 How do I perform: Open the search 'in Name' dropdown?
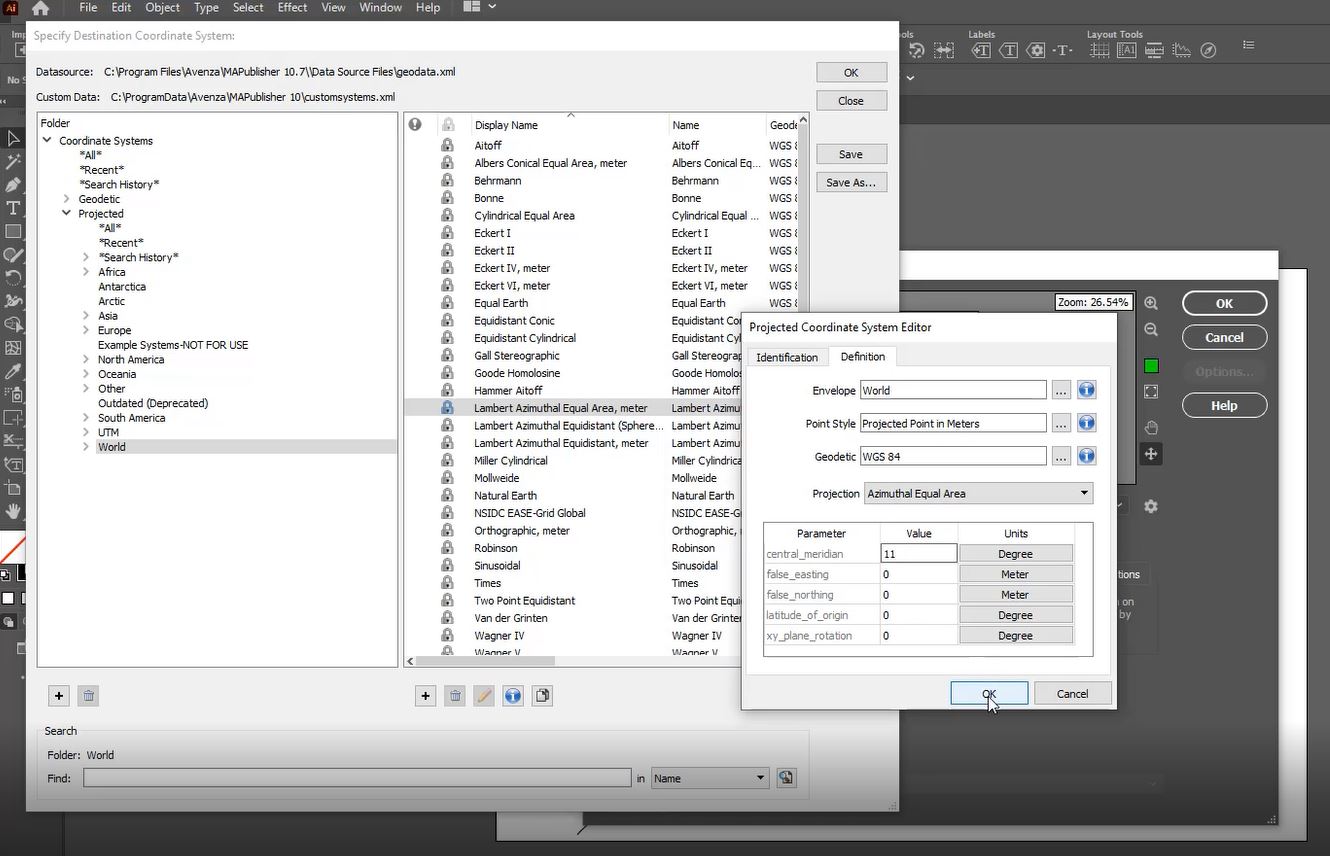pos(709,778)
